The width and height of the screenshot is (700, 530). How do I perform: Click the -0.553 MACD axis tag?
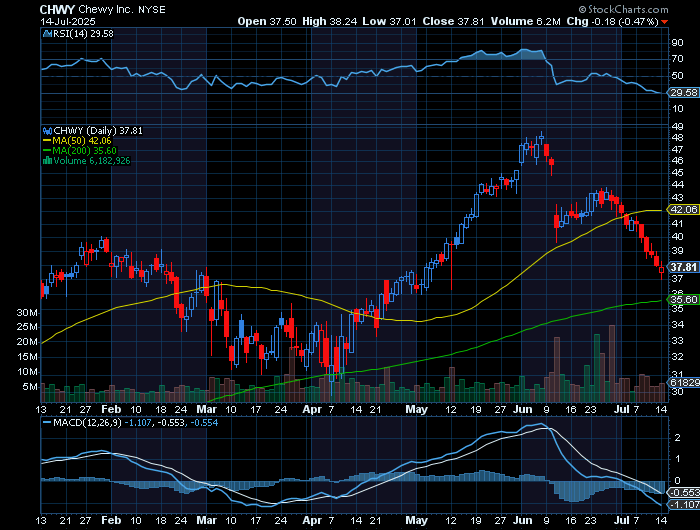(683, 492)
